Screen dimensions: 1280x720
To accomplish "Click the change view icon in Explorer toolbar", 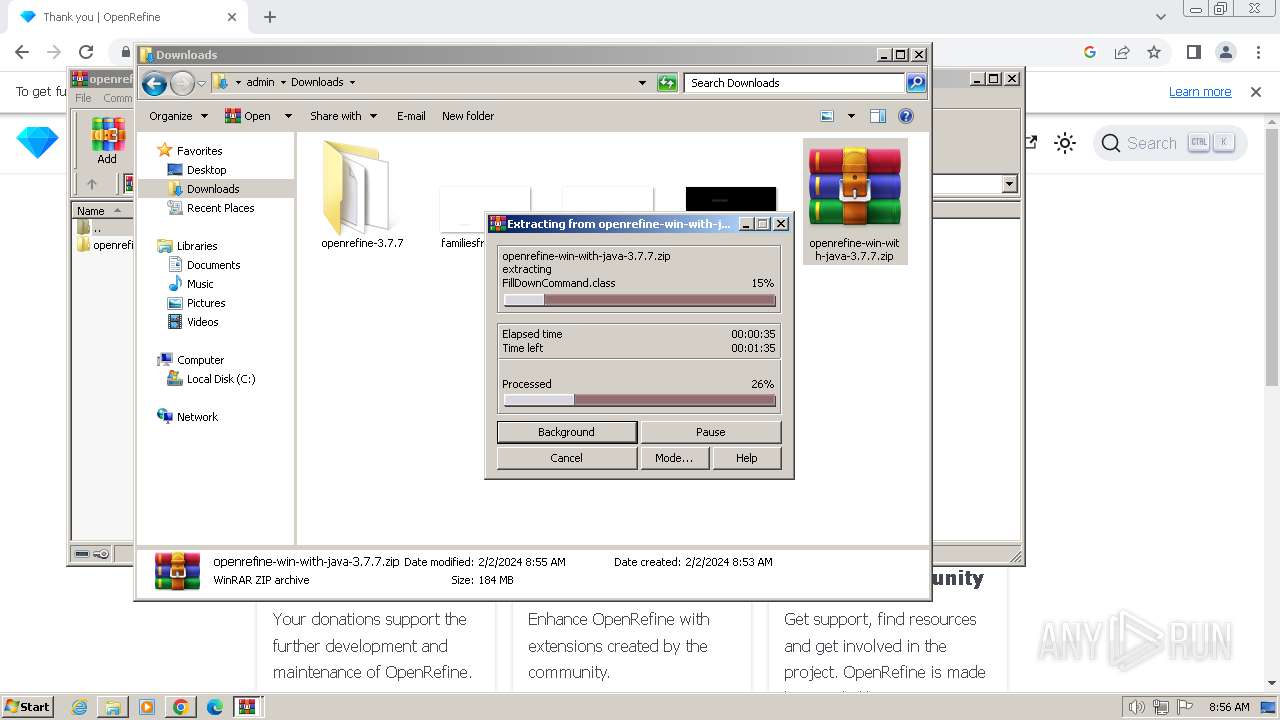I will [x=827, y=116].
